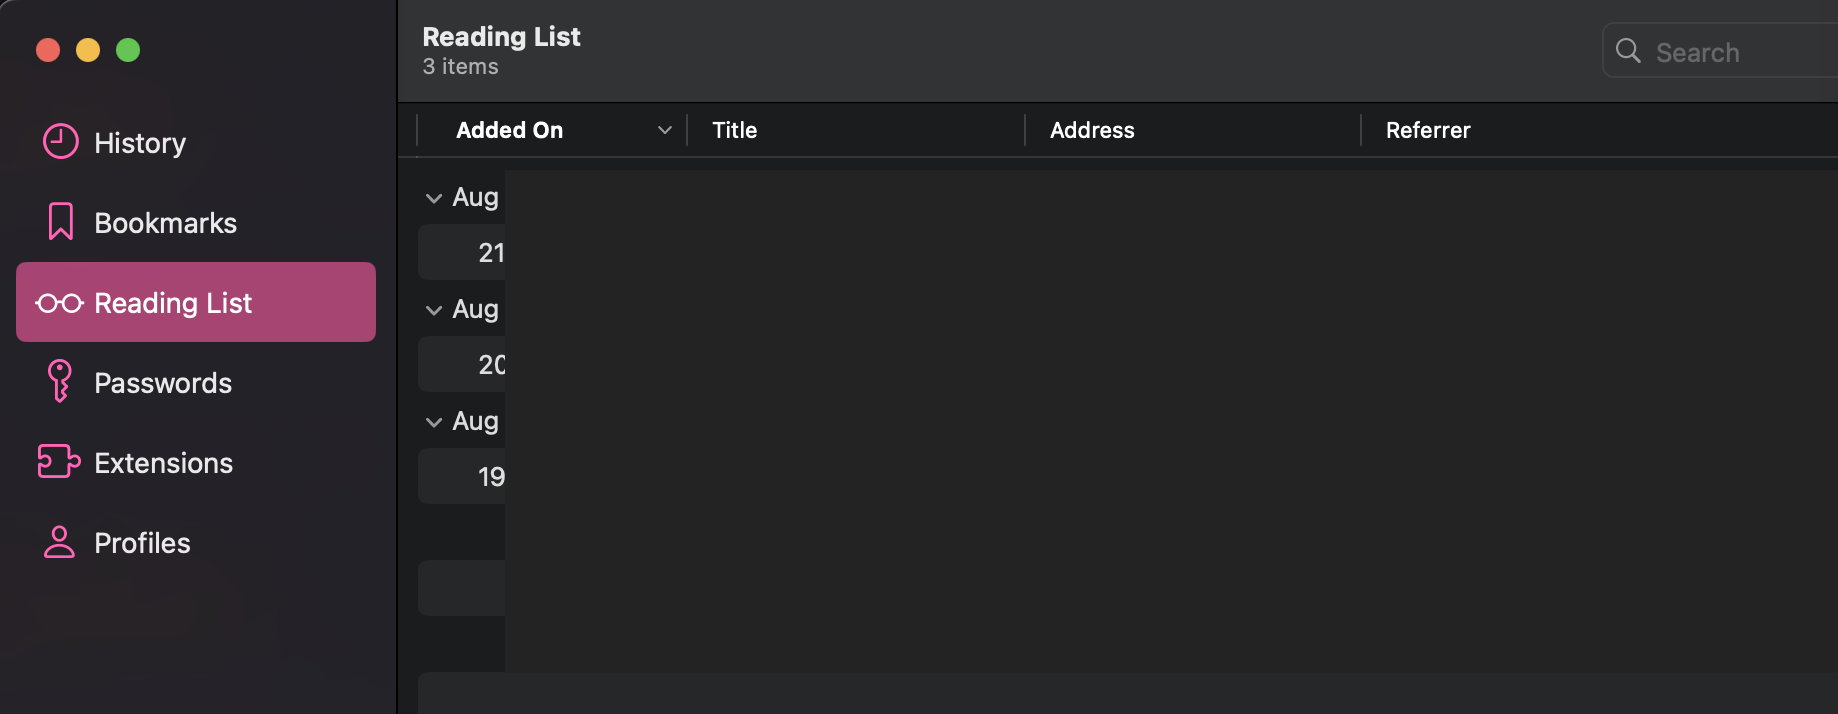Collapse the first Aug date group
The width and height of the screenshot is (1838, 714).
click(434, 198)
